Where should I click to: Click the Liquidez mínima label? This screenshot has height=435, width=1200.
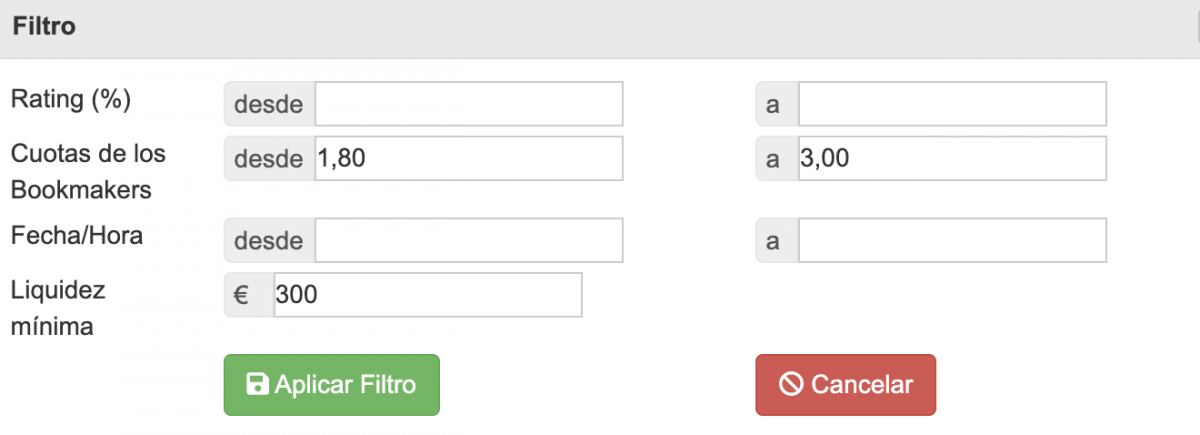click(58, 308)
